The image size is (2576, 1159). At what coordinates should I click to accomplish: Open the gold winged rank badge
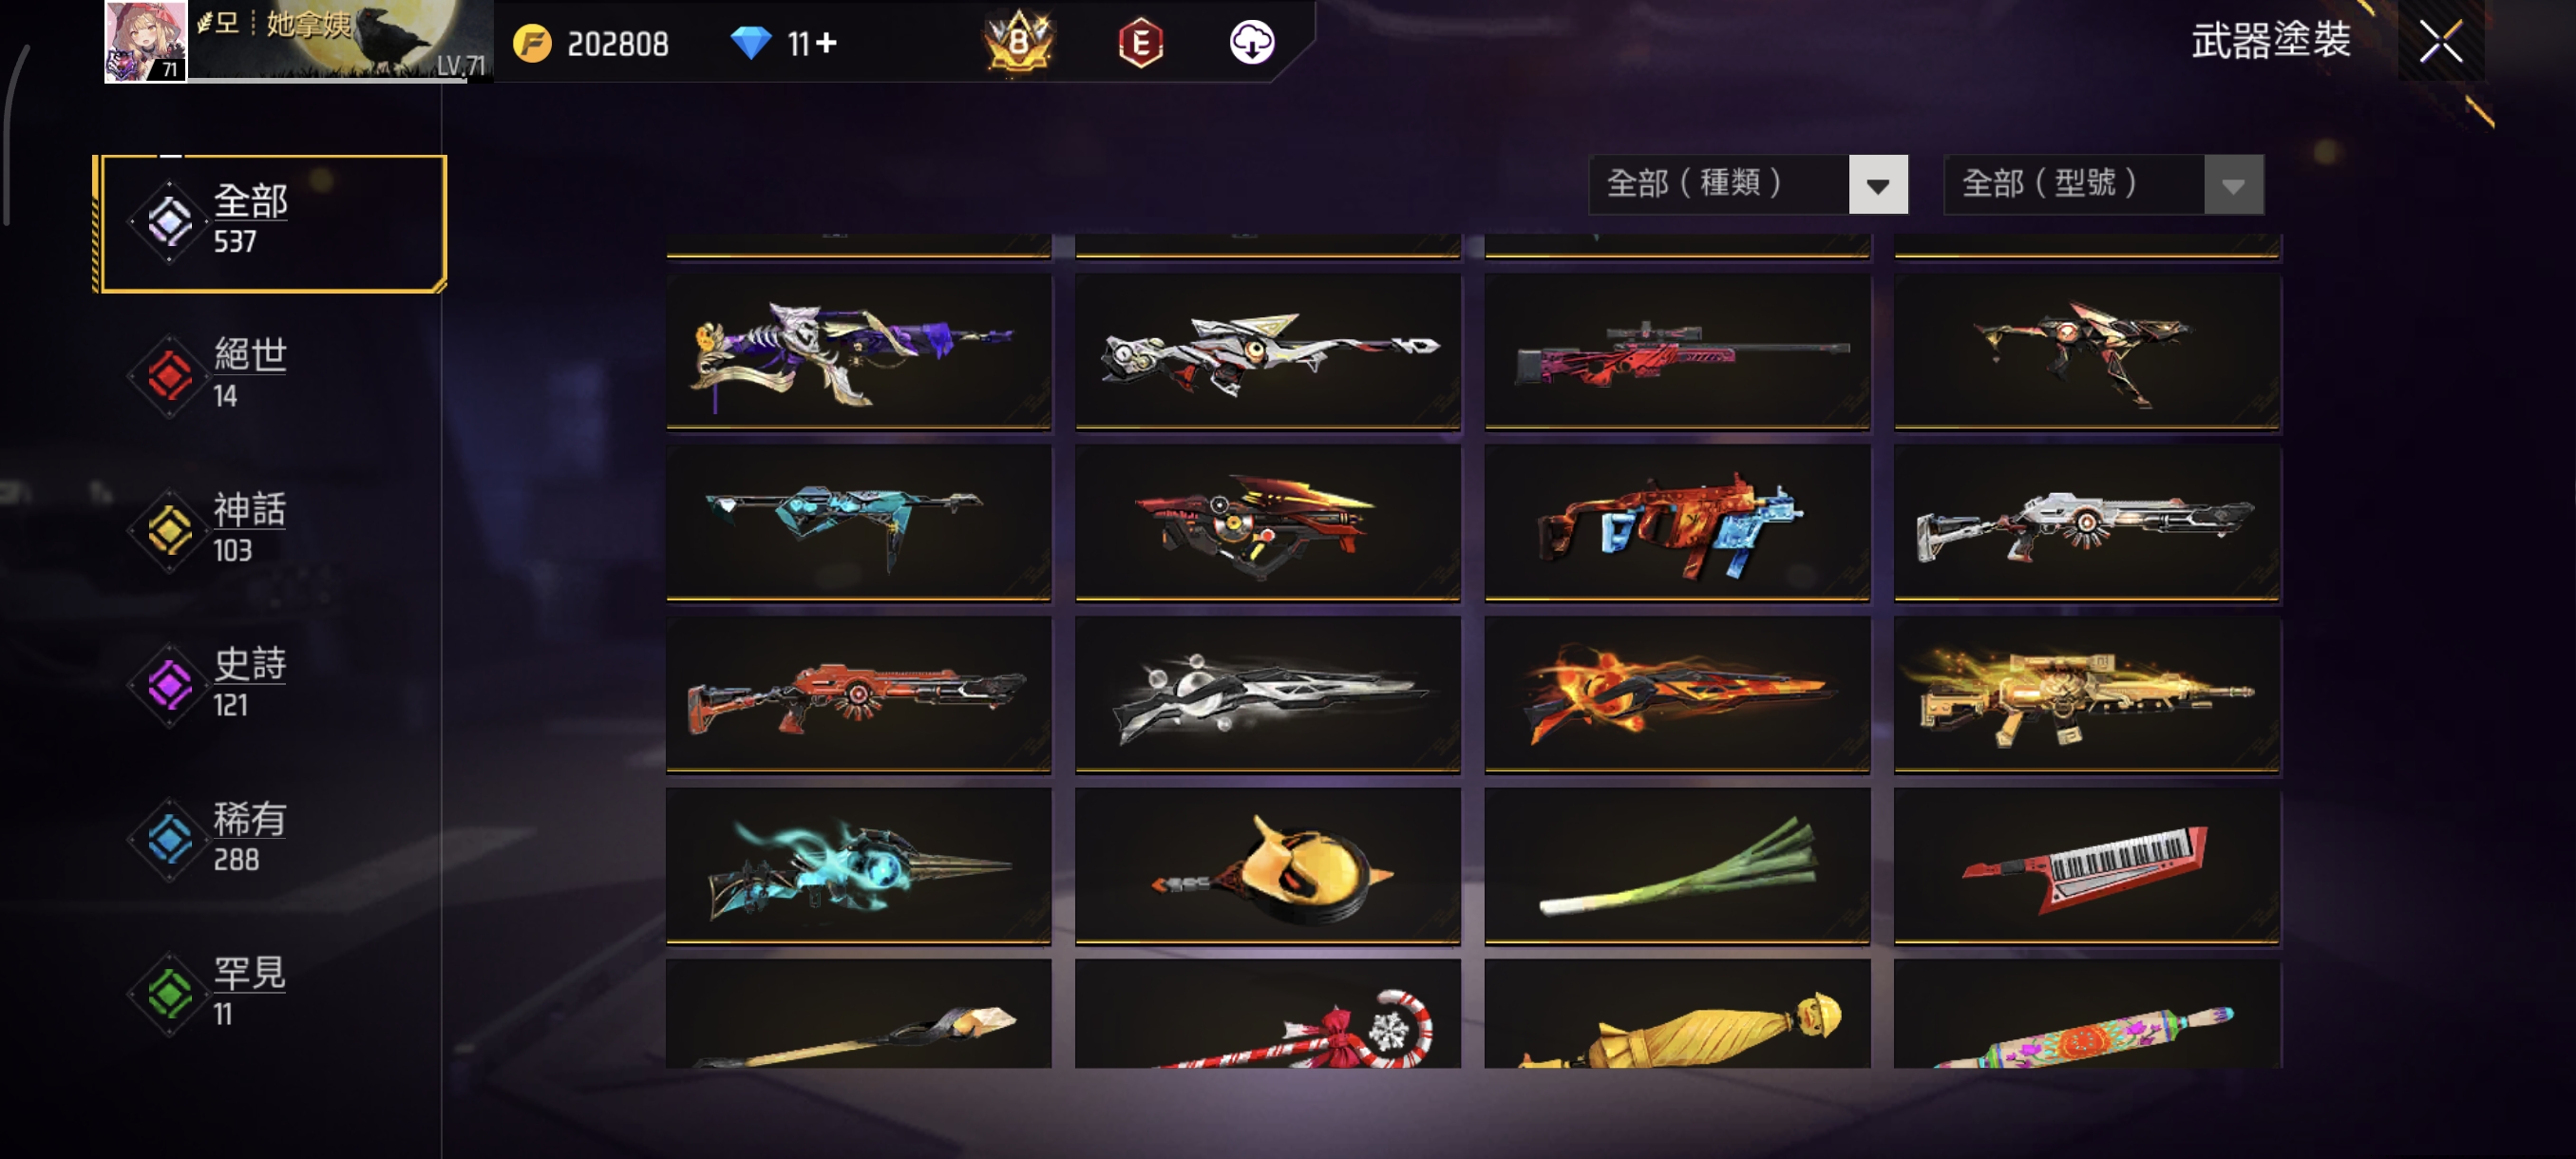point(1018,41)
